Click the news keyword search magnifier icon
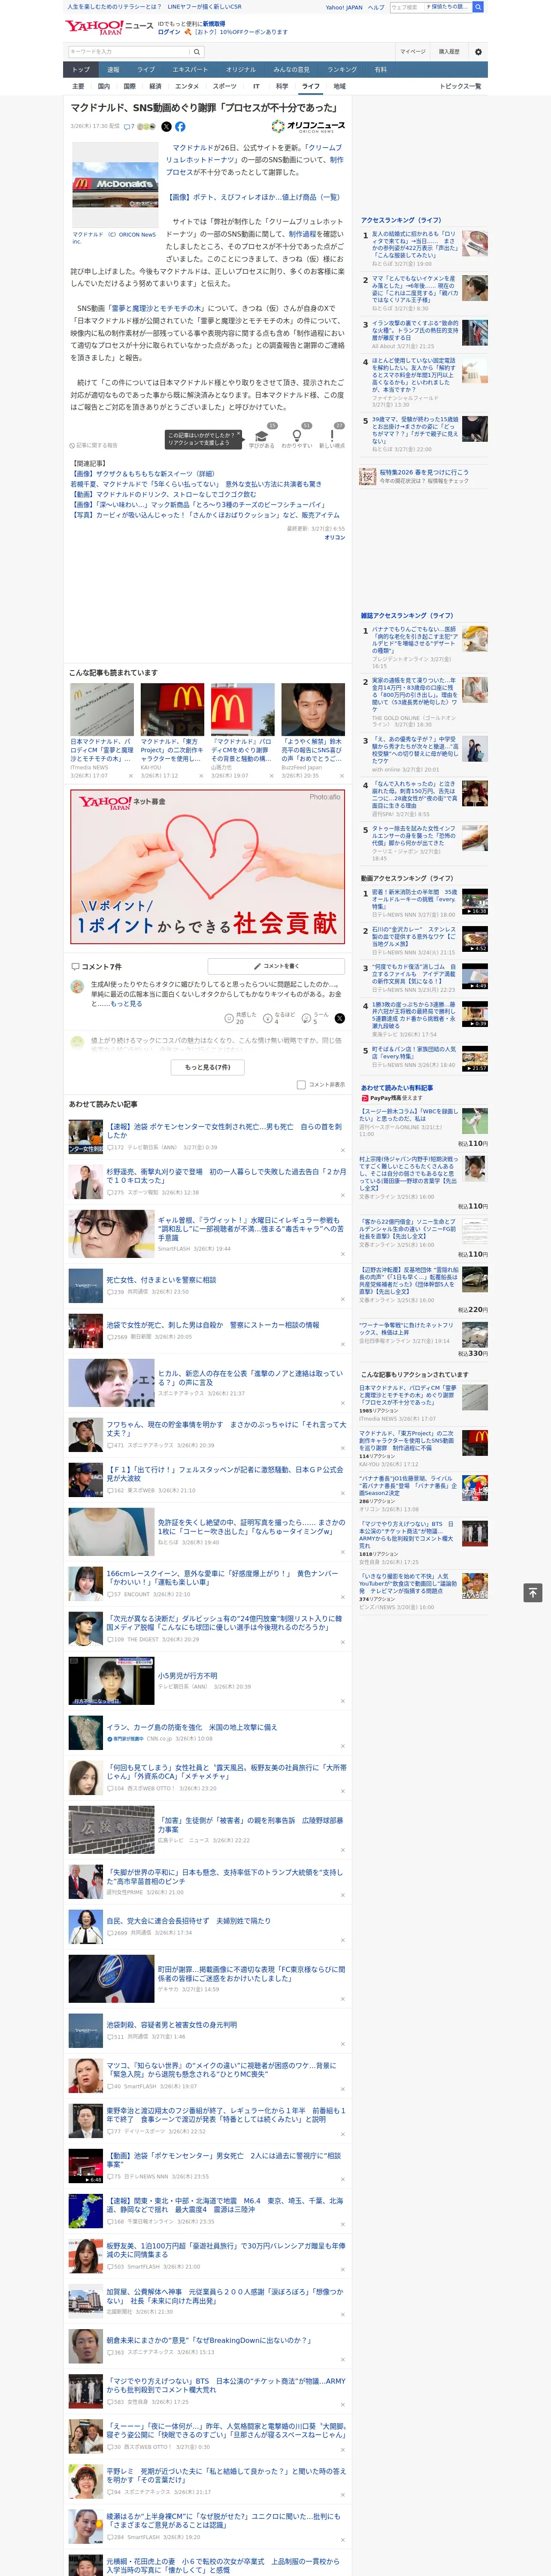This screenshot has height=2576, width=551. (x=197, y=52)
